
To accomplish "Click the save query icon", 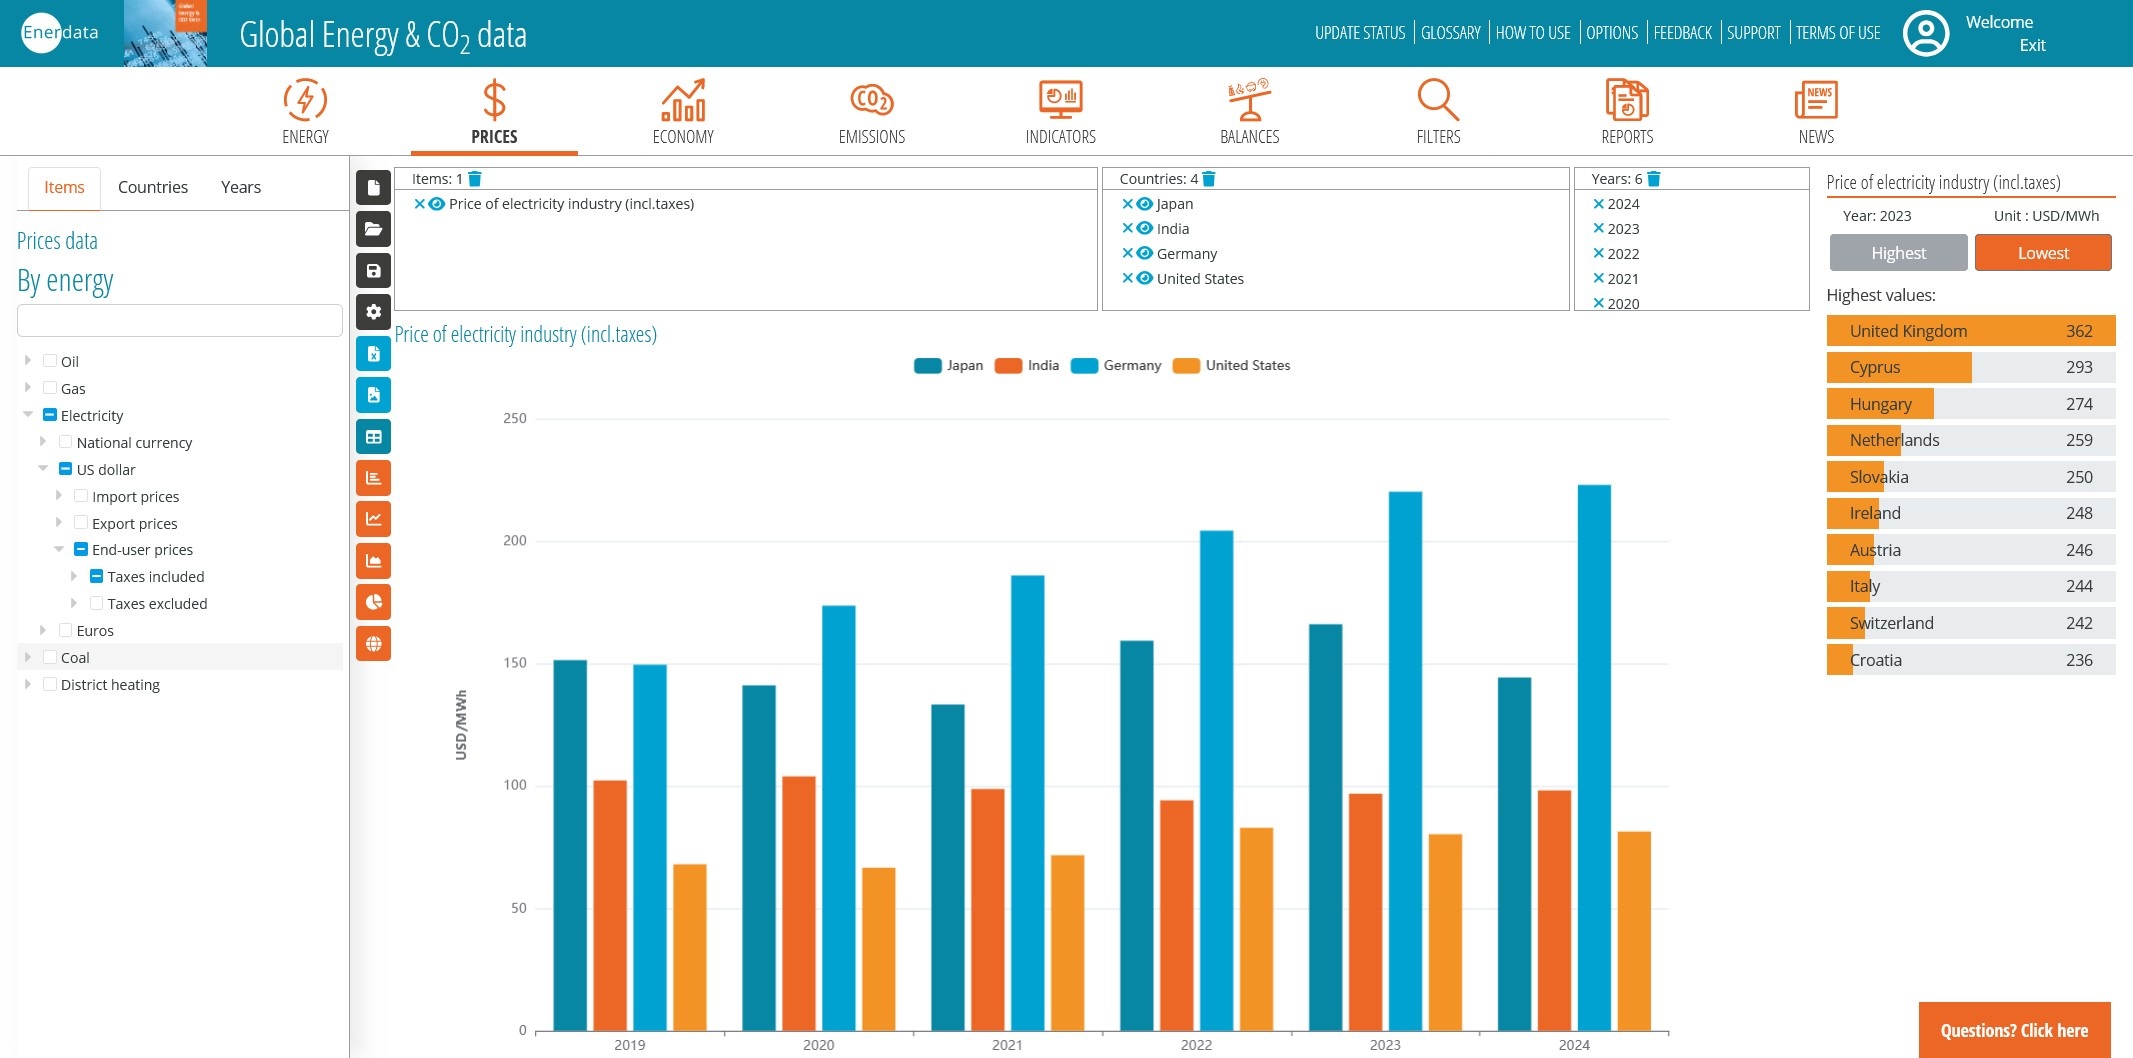I will 373,271.
